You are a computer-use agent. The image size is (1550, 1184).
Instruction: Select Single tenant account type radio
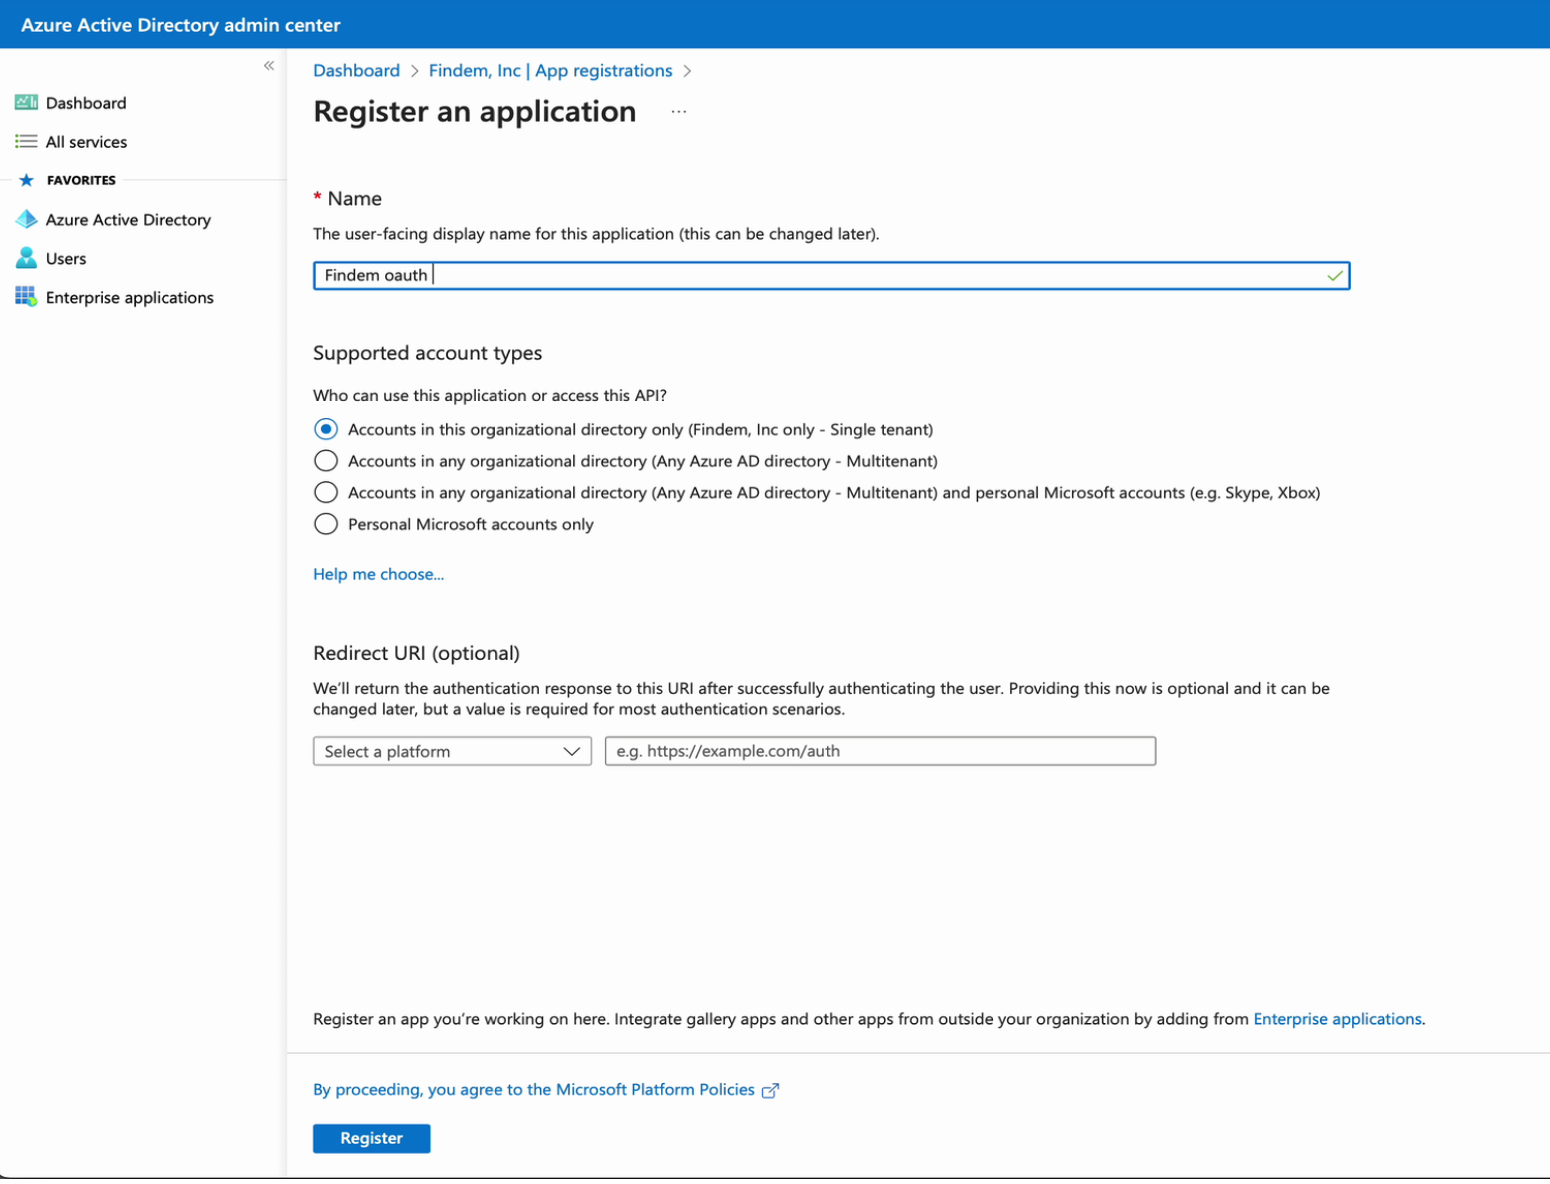(x=326, y=430)
